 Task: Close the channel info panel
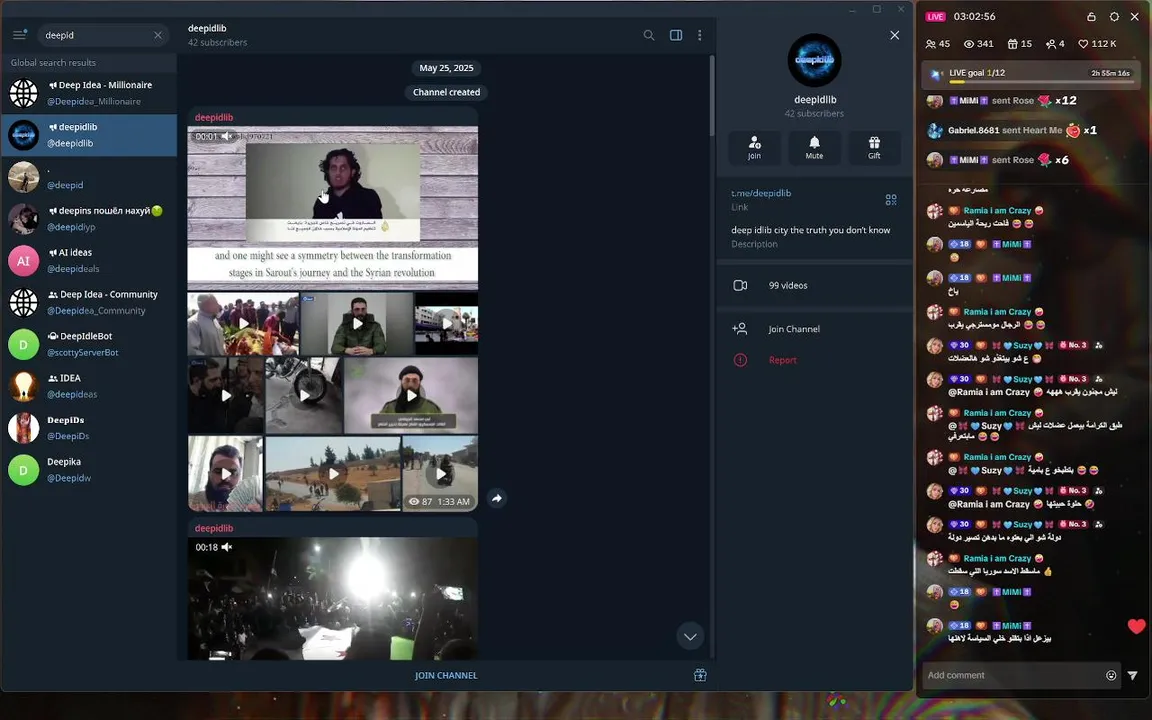(894, 35)
